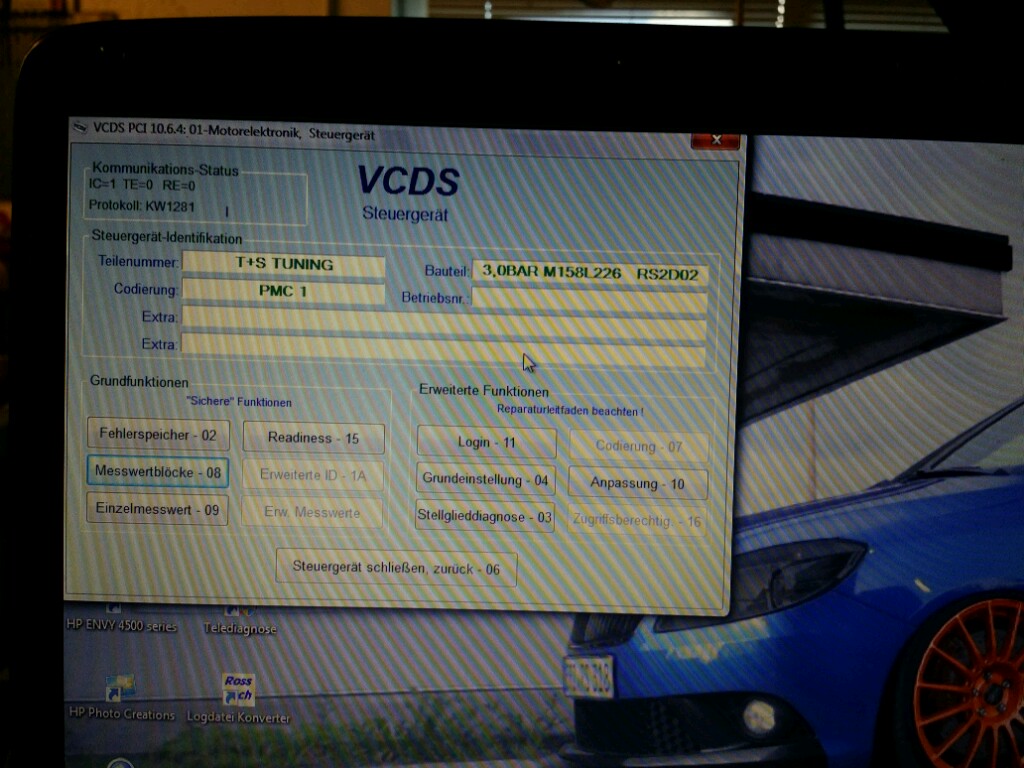Open Grundeinstellung - 04 basic settings
The image size is (1024, 768).
485,480
